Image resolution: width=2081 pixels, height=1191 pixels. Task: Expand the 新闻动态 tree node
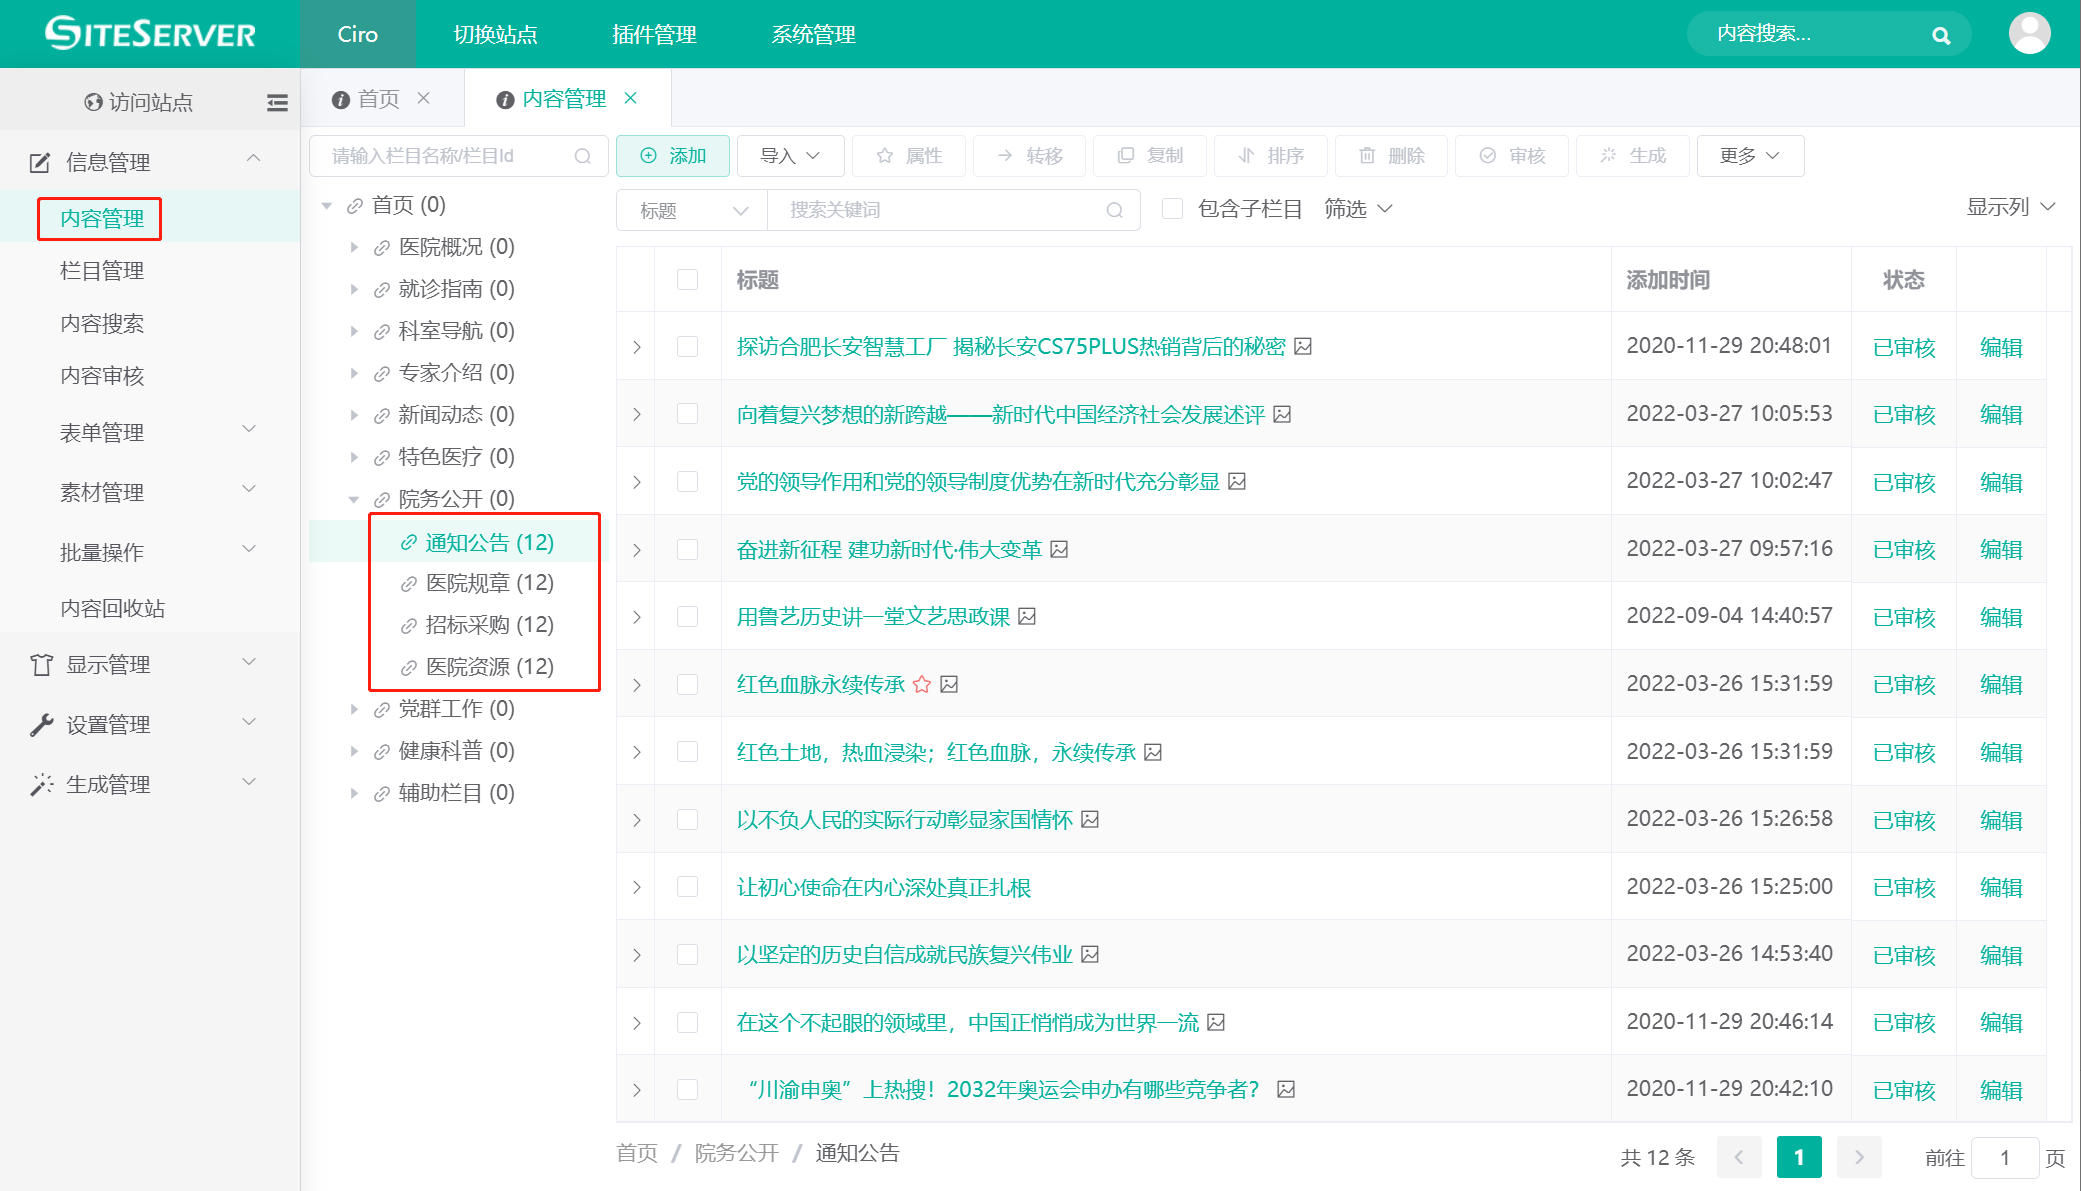[354, 415]
